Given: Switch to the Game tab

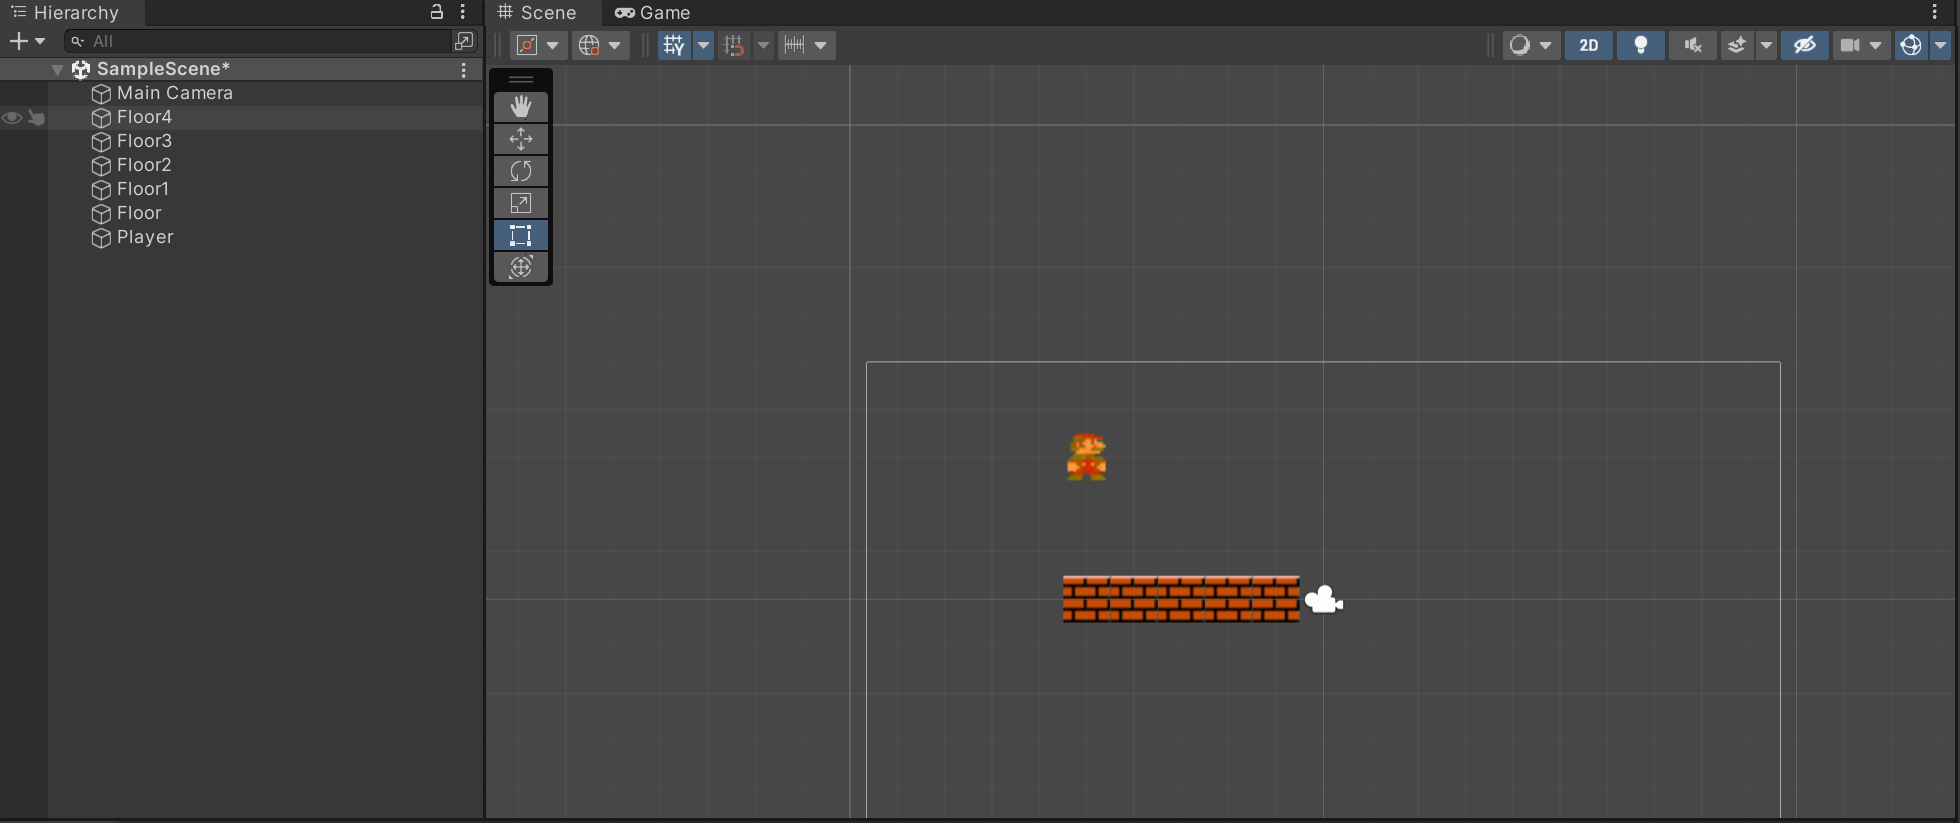Looking at the screenshot, I should click(652, 13).
